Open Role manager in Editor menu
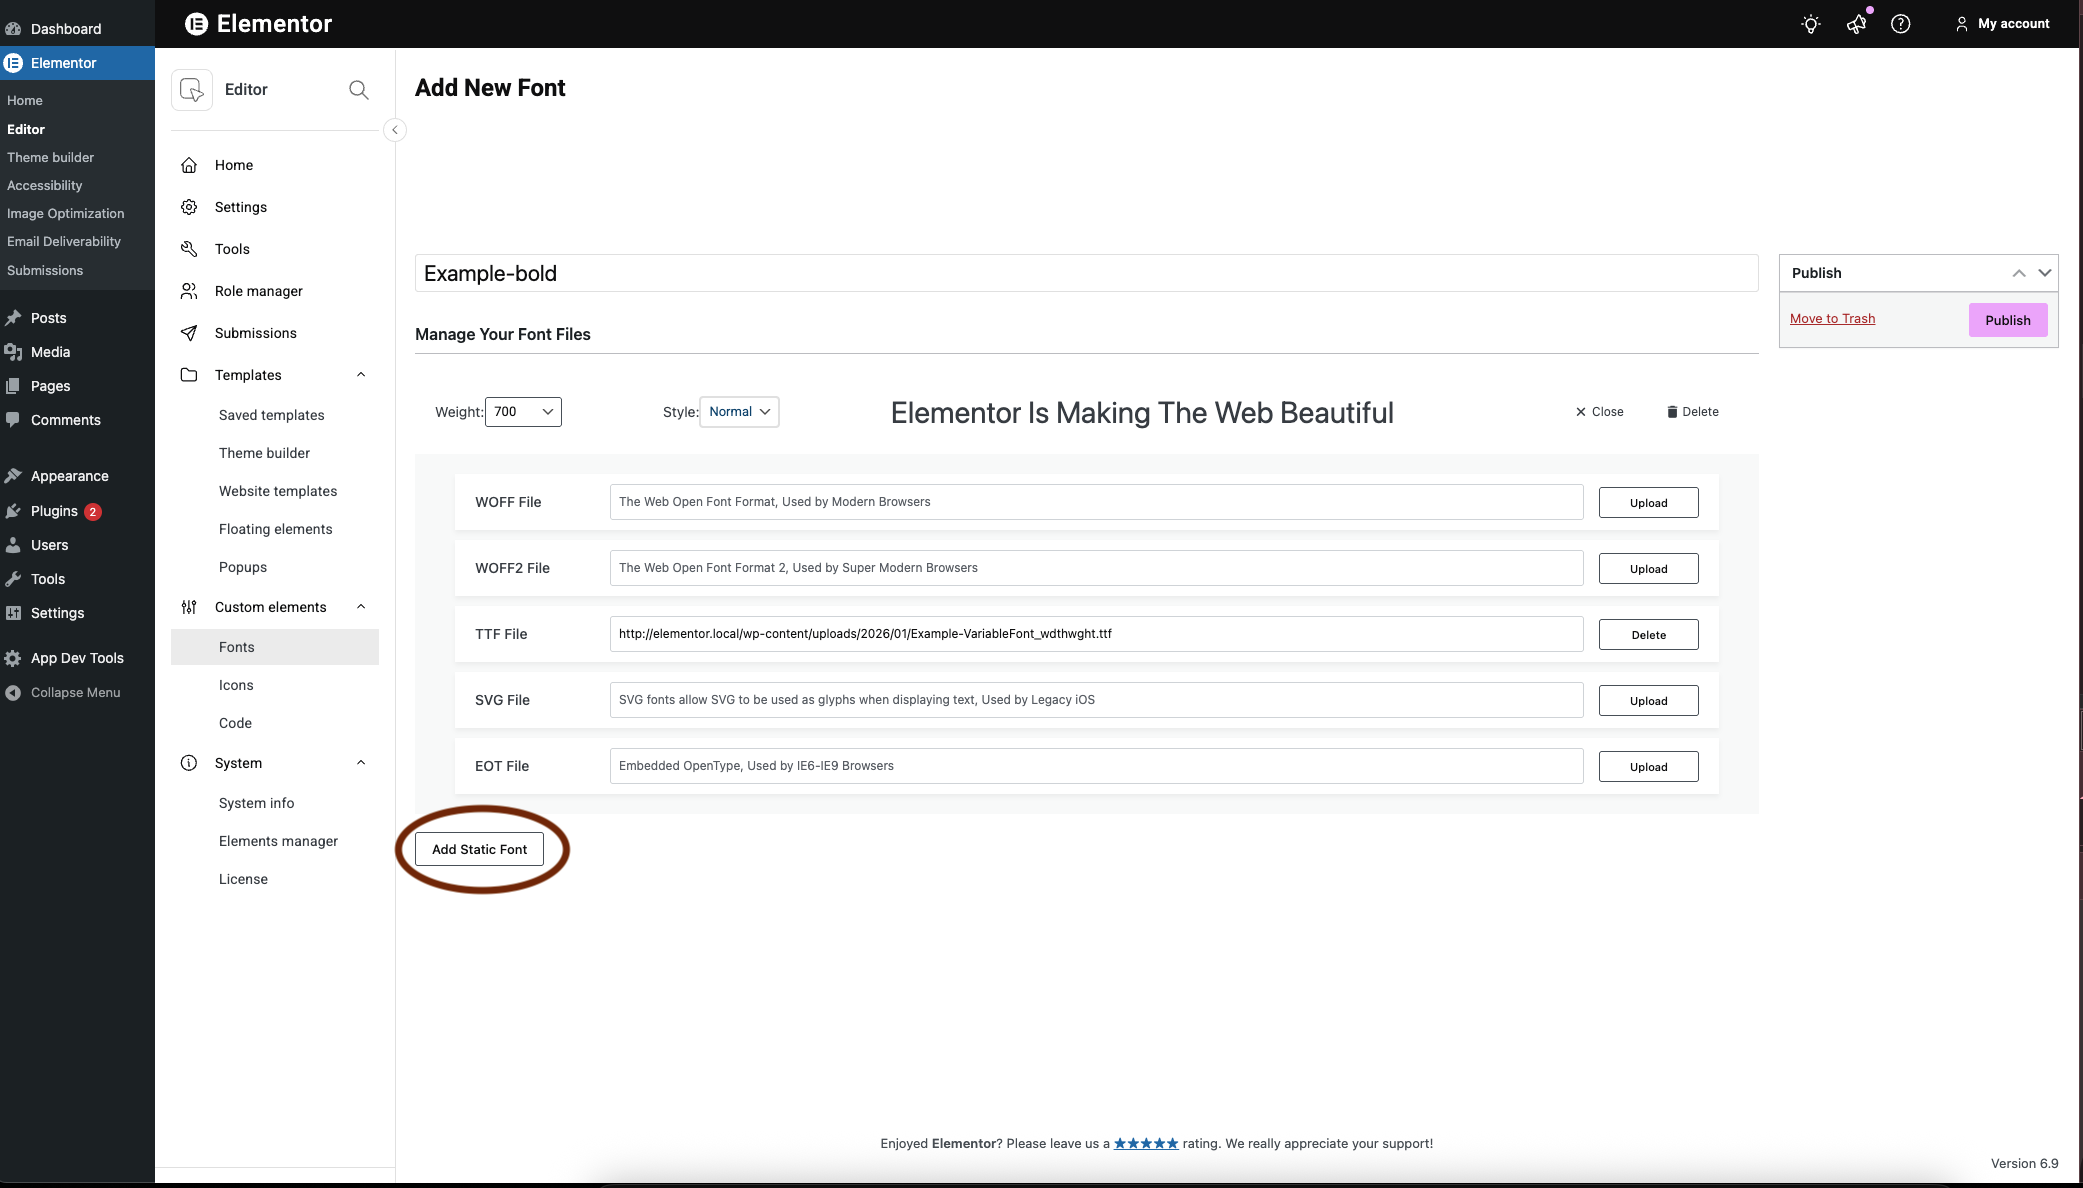2083x1188 pixels. [258, 291]
